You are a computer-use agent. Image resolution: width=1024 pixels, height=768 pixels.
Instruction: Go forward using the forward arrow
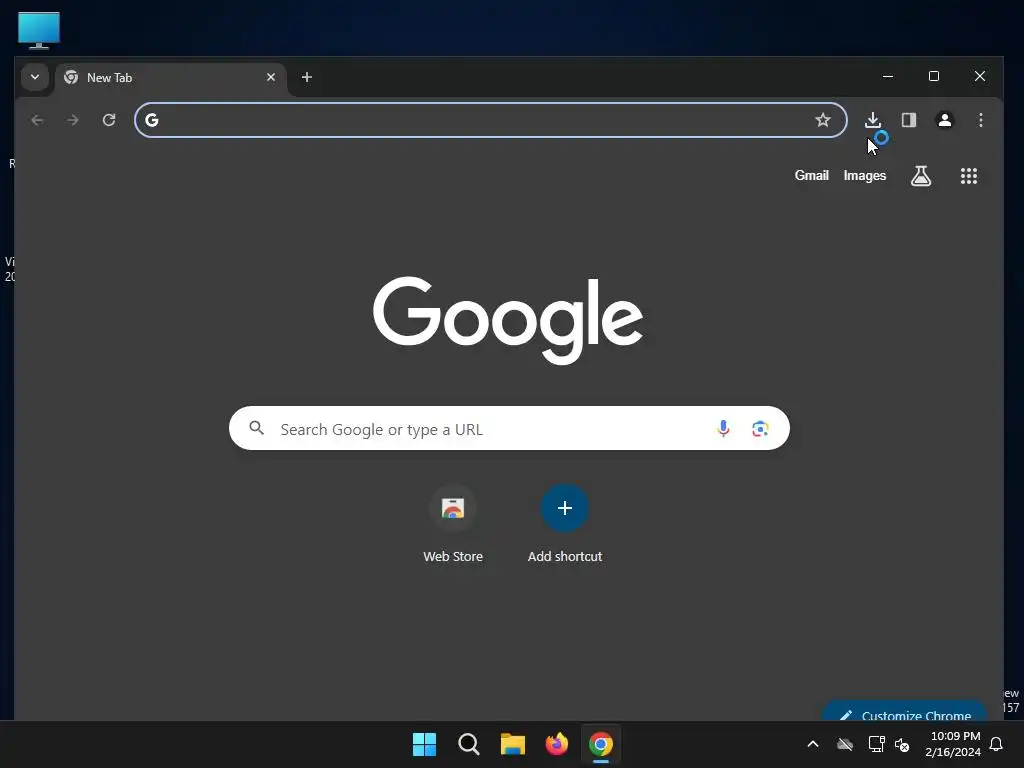[x=73, y=120]
